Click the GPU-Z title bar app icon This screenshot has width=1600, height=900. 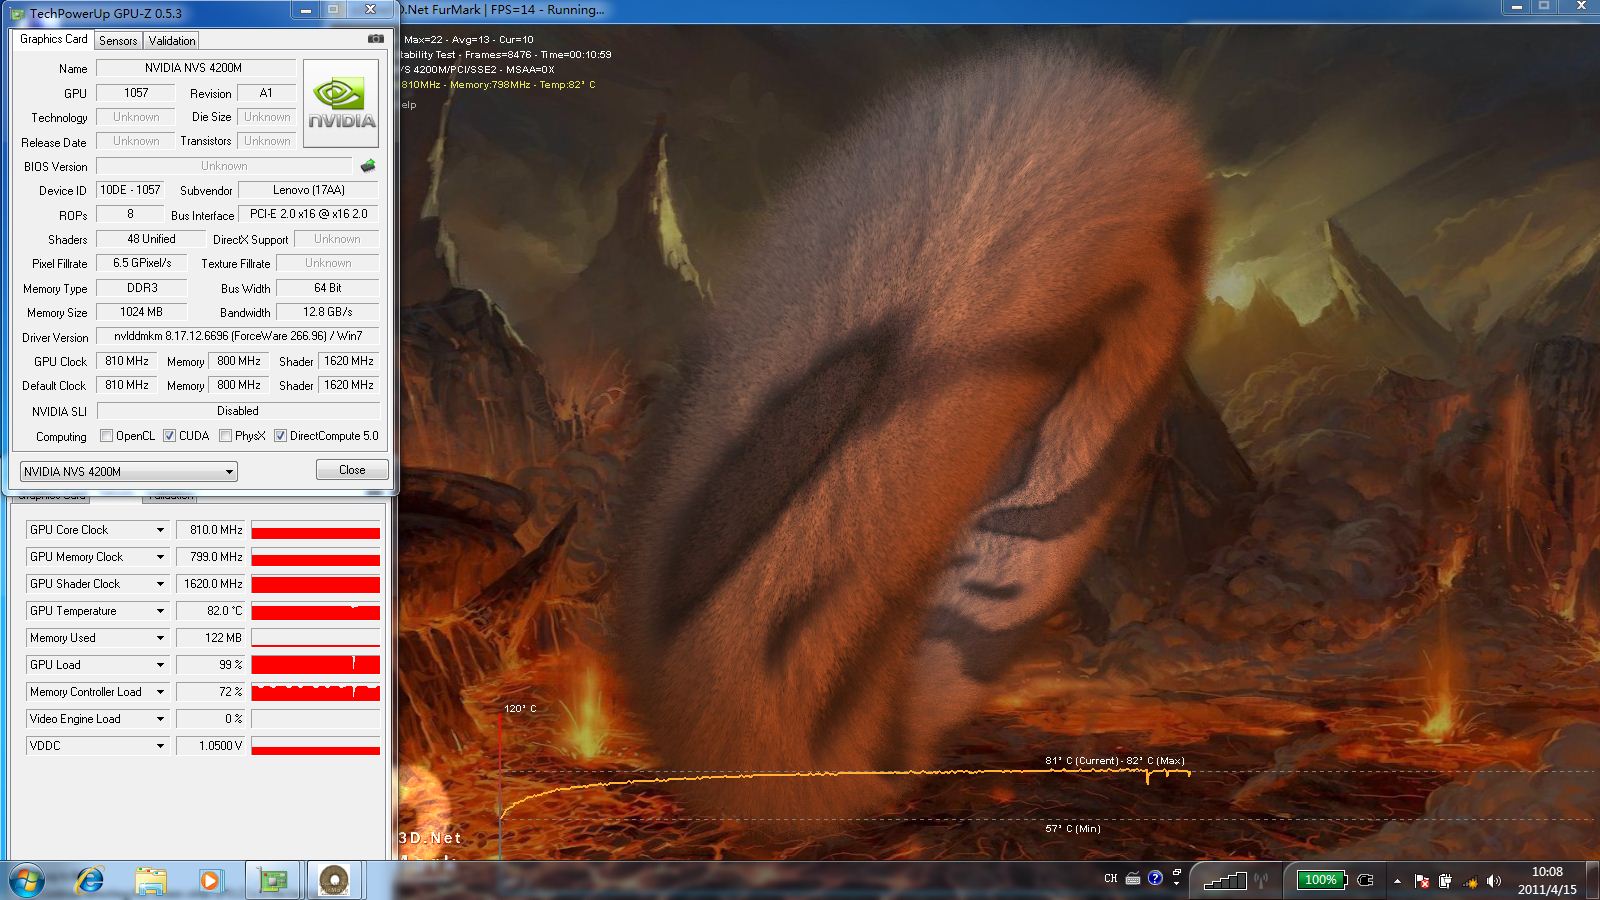pyautogui.click(x=18, y=13)
